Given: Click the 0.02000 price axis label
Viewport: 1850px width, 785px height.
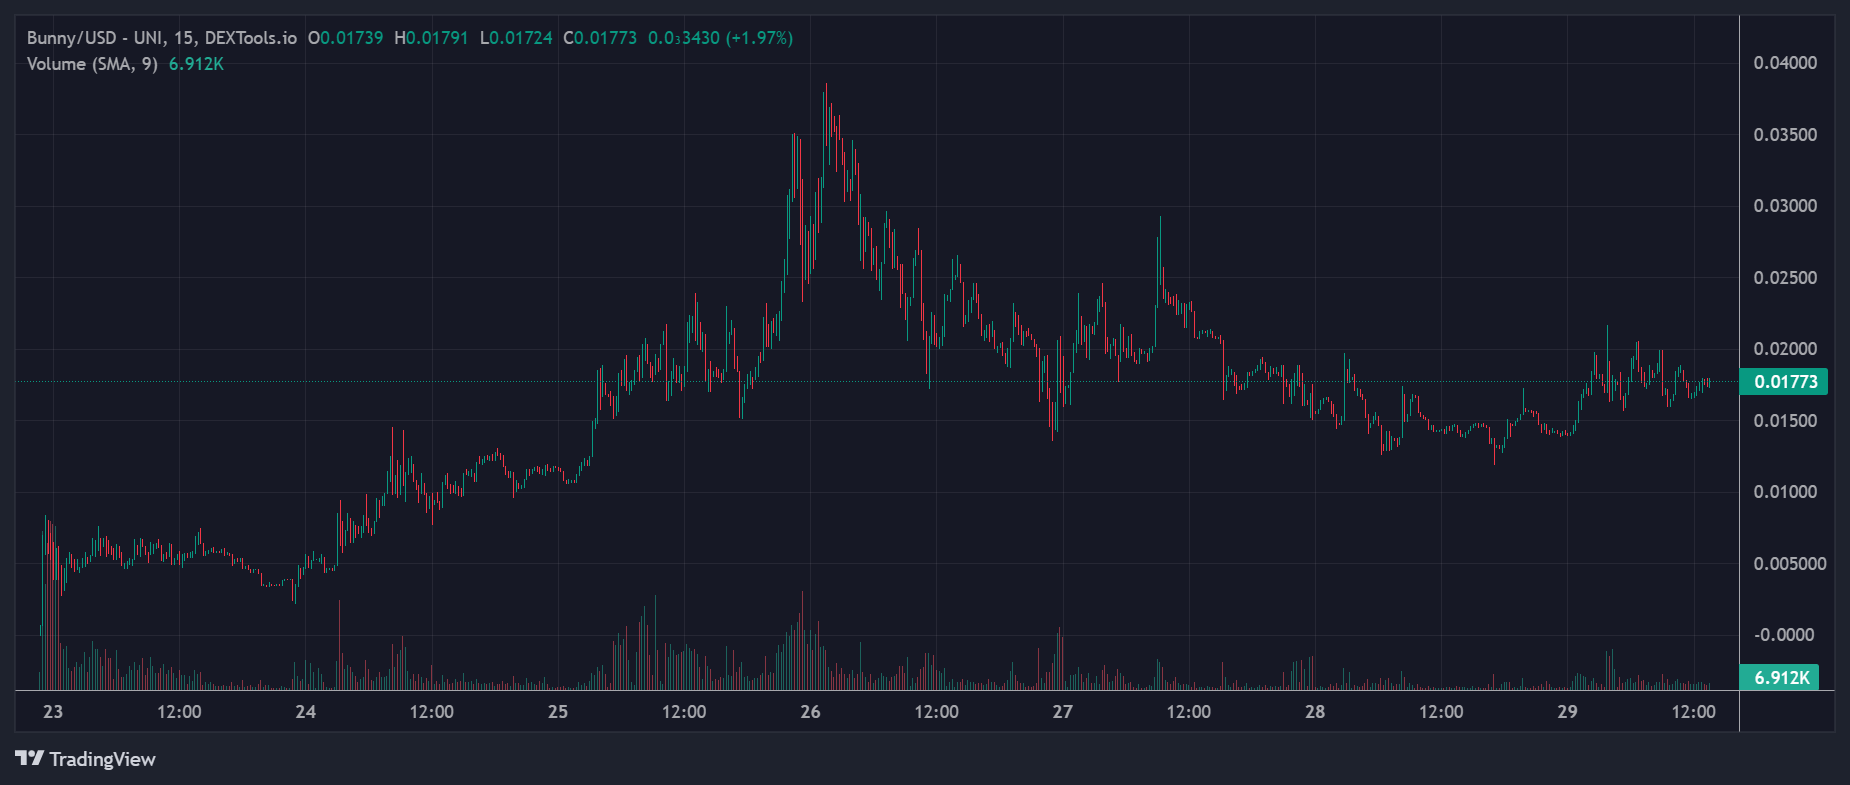Looking at the screenshot, I should [x=1786, y=349].
